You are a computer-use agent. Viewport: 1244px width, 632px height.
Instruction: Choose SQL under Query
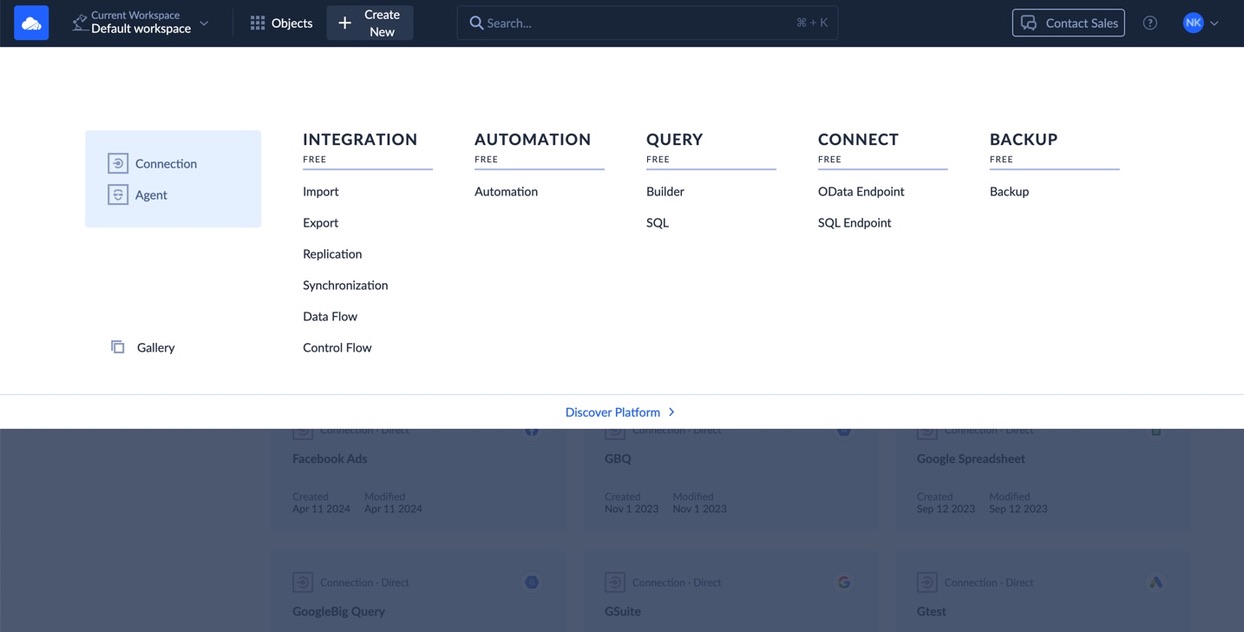pos(657,223)
